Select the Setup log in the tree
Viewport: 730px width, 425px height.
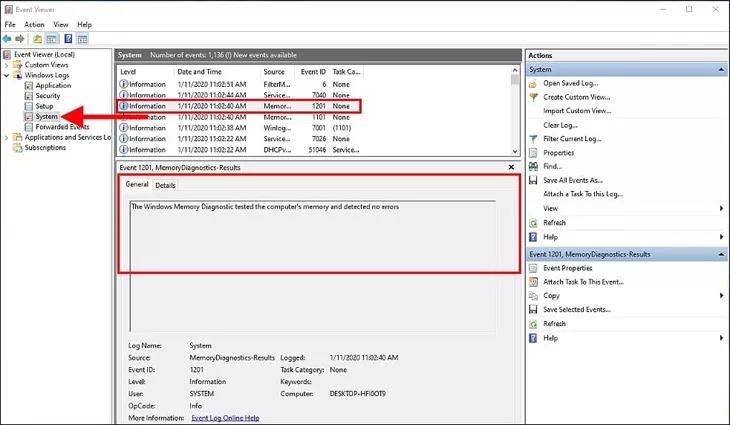pos(44,106)
